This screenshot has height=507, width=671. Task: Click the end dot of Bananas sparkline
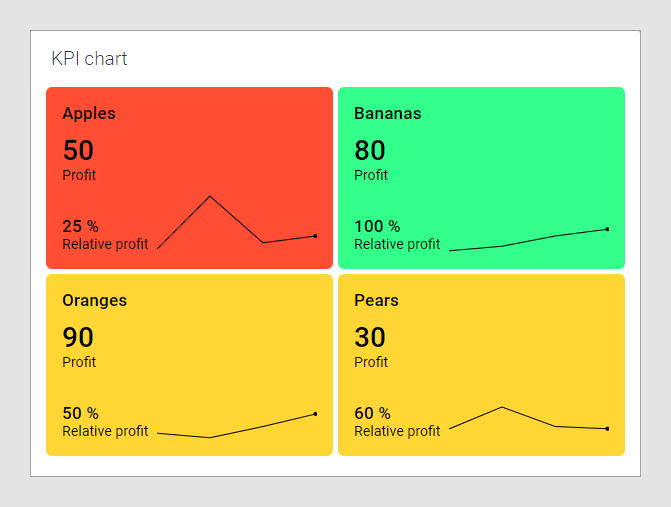pyautogui.click(x=607, y=229)
